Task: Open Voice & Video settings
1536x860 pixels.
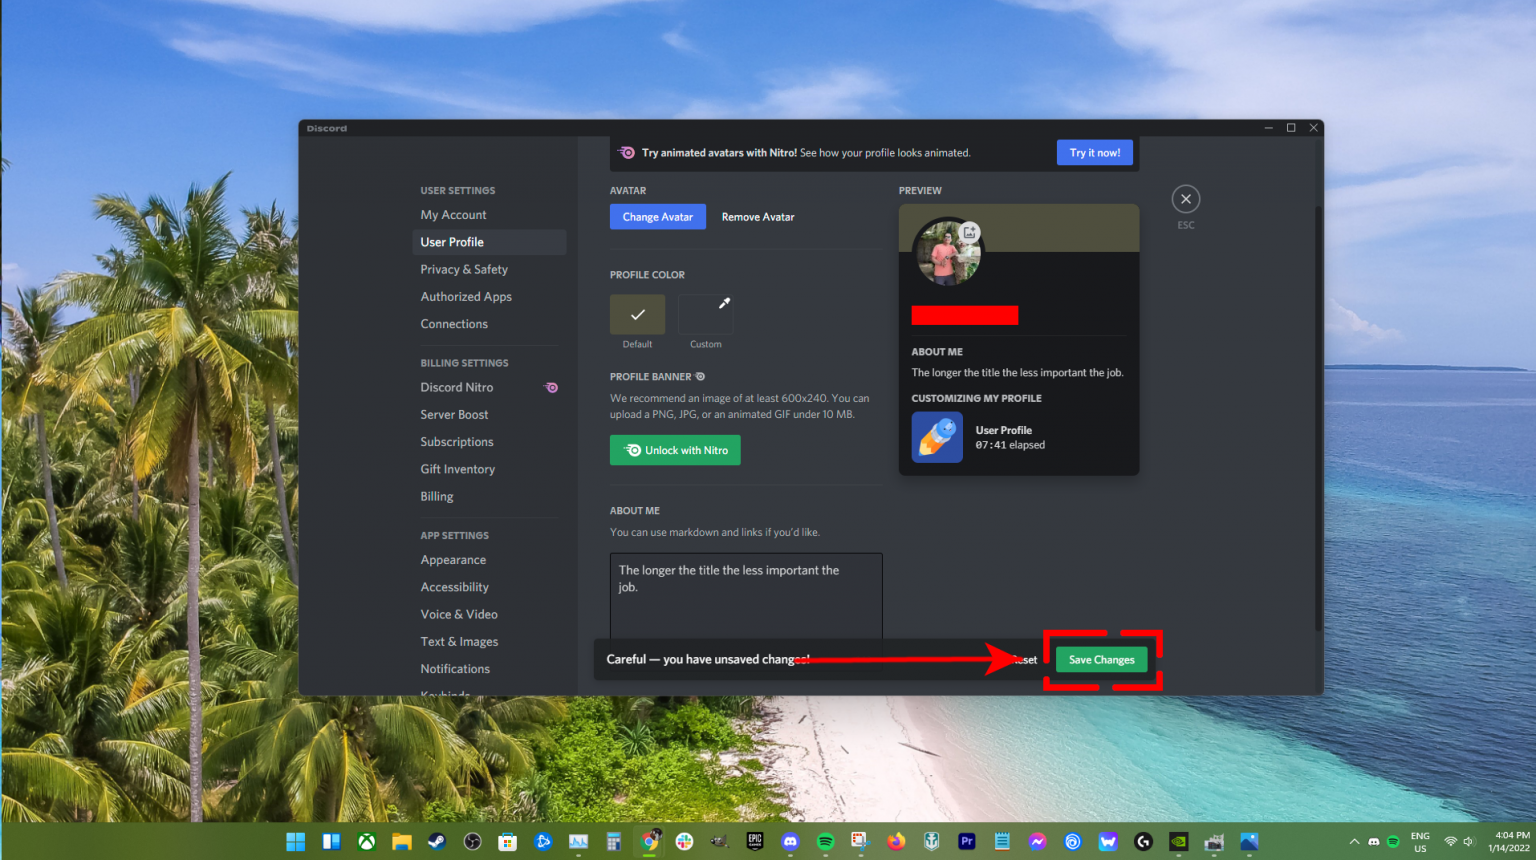Action: pyautogui.click(x=489, y=615)
